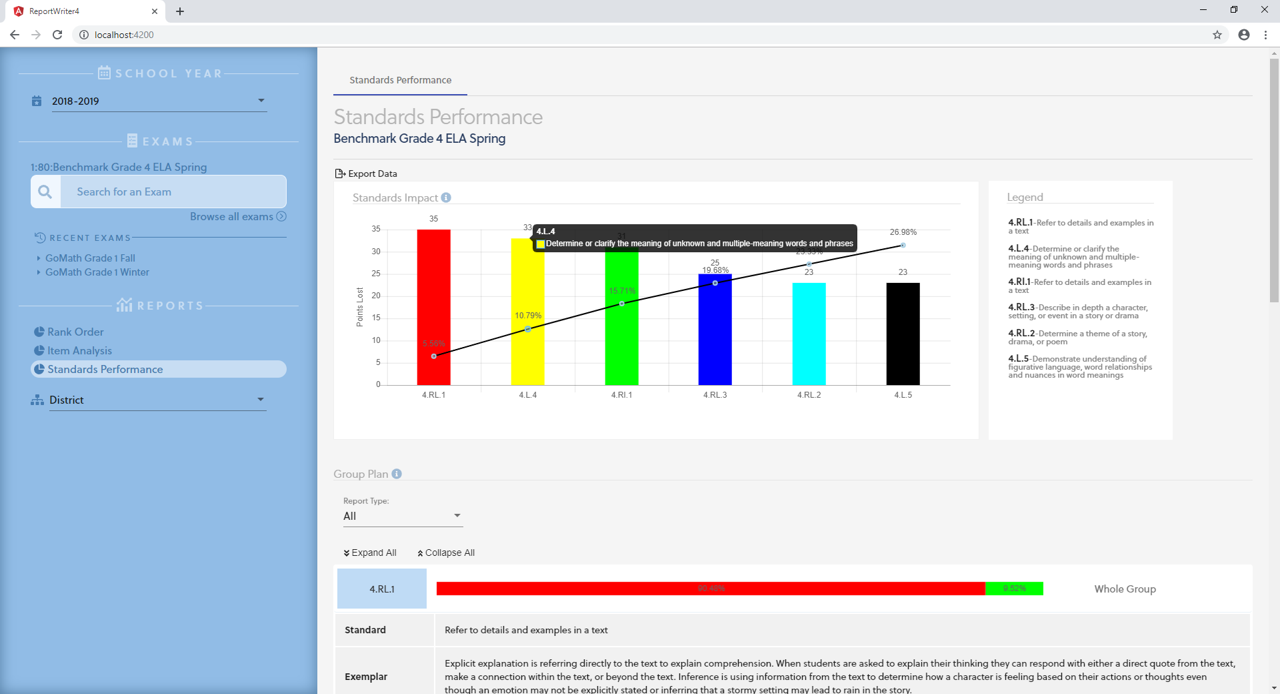The width and height of the screenshot is (1280, 694).
Task: Click the pie chart icon beside Rank Order
Action: click(x=39, y=332)
